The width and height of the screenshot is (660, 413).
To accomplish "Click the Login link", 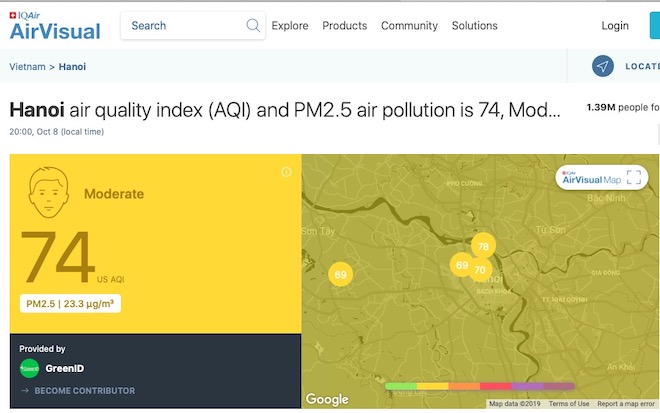I will coord(615,26).
